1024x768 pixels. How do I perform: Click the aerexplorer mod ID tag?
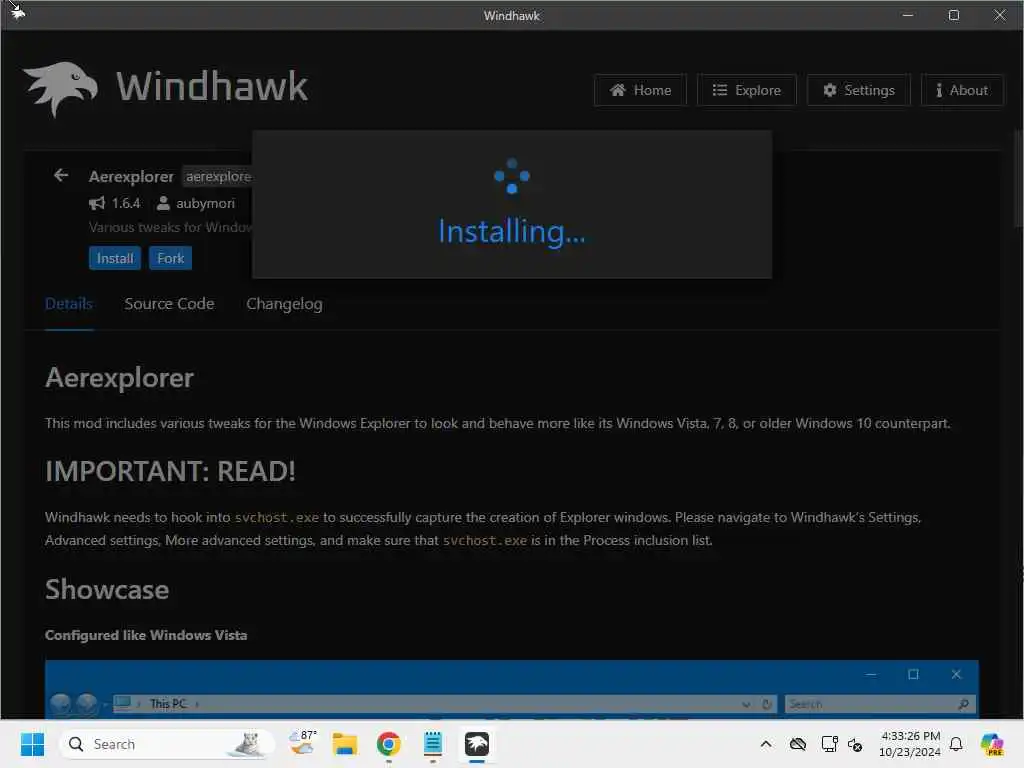click(x=218, y=176)
